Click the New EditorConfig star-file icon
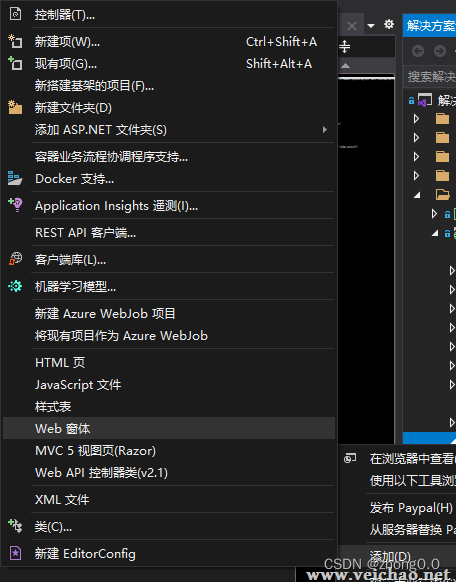 [x=15, y=553]
